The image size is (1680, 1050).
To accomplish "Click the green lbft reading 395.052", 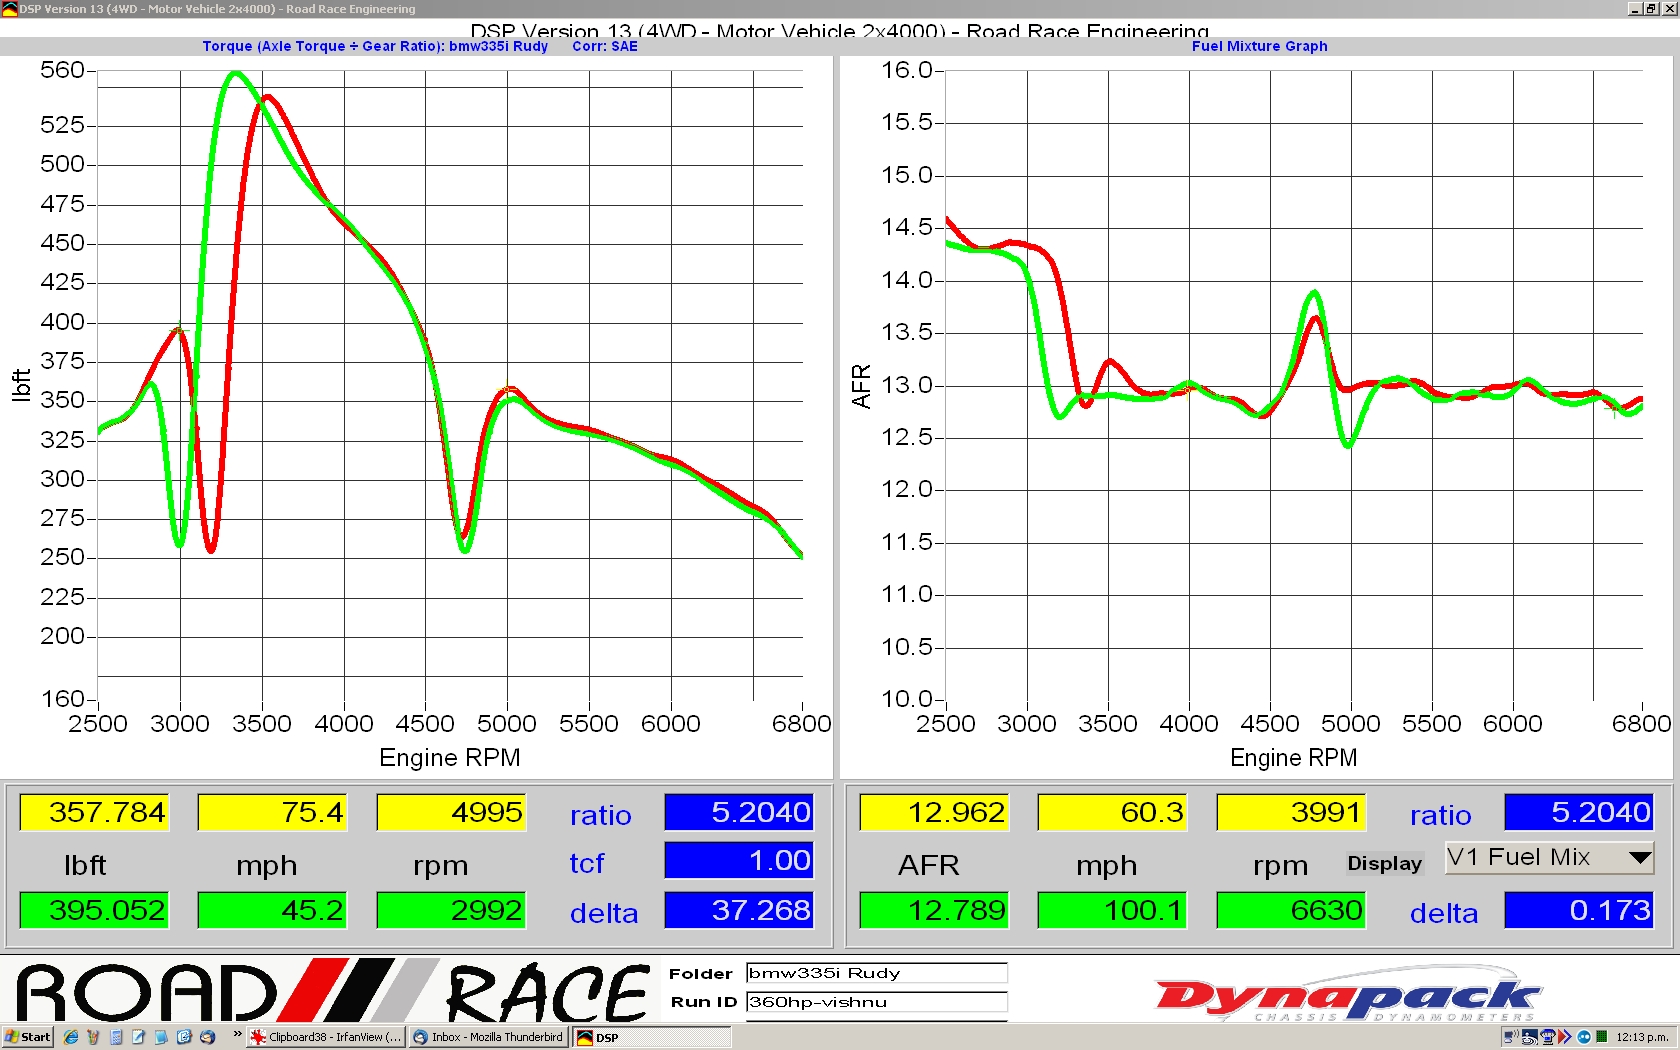I will [94, 910].
